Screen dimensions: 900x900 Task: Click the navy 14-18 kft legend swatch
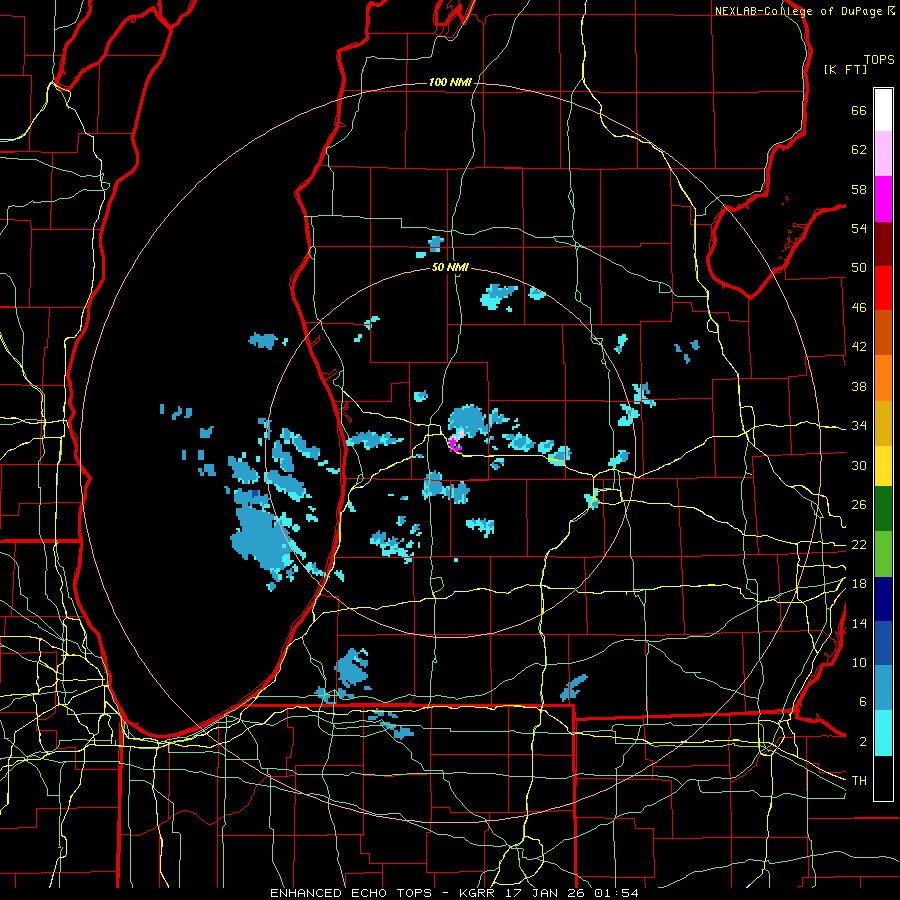pyautogui.click(x=883, y=599)
